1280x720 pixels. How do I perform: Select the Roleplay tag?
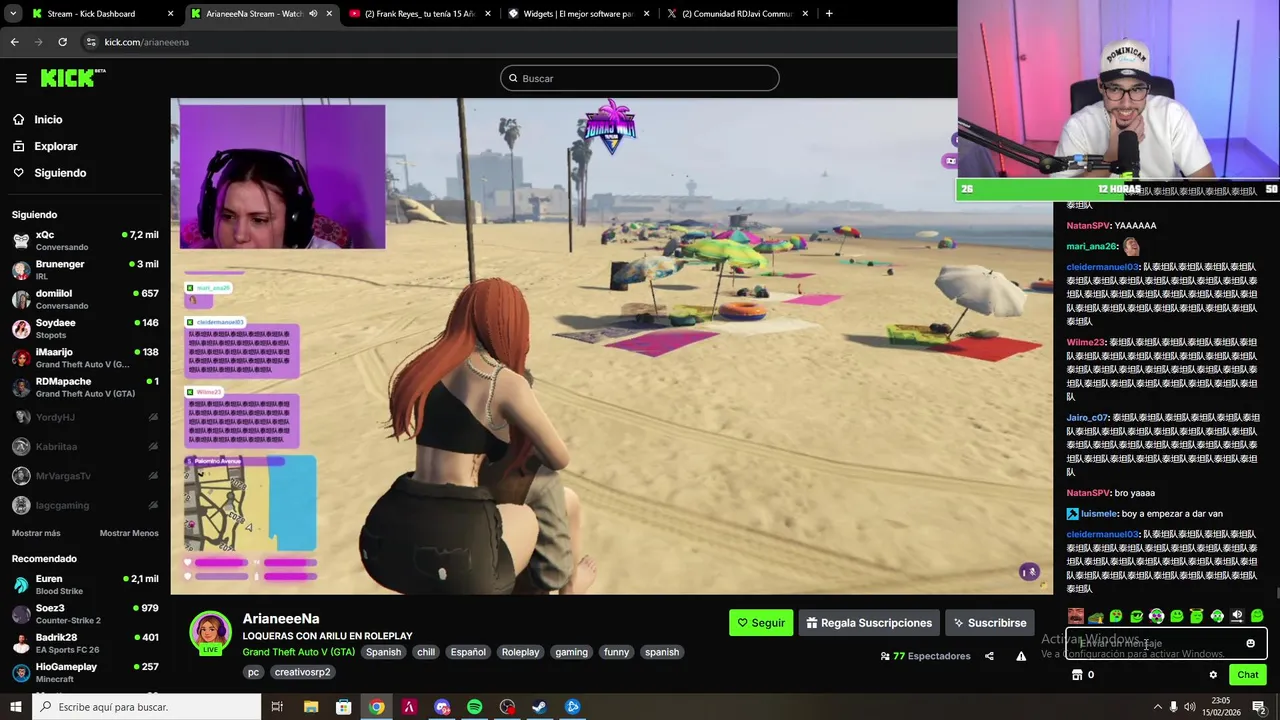(x=520, y=652)
